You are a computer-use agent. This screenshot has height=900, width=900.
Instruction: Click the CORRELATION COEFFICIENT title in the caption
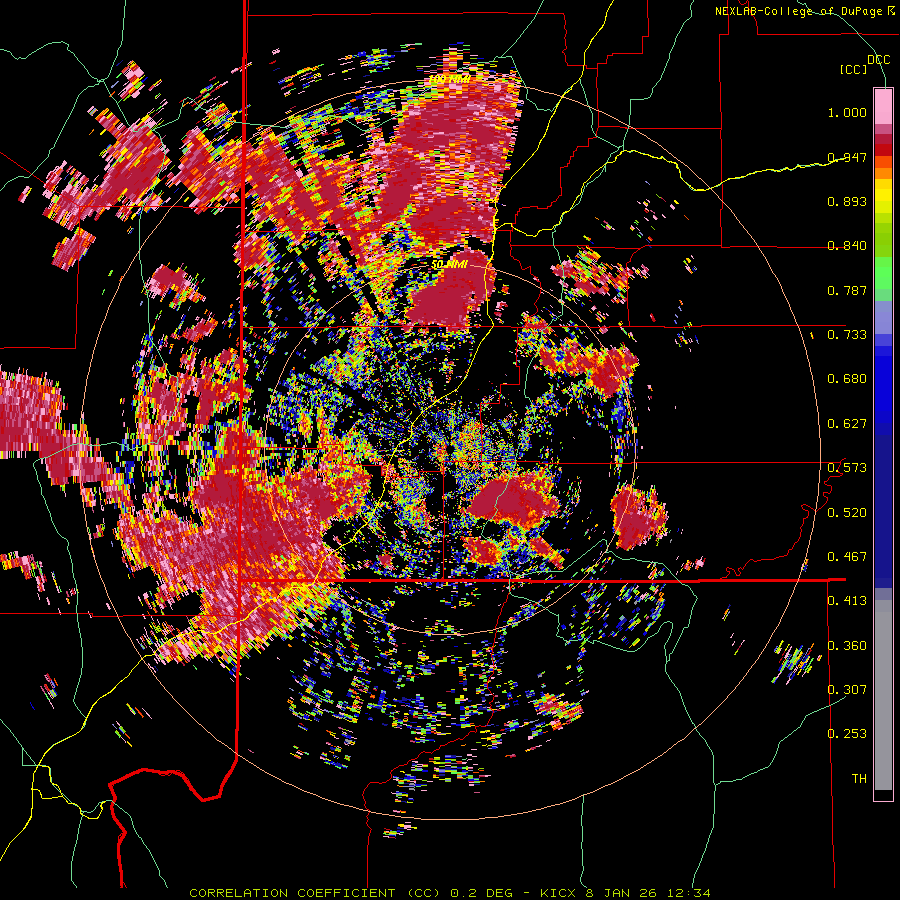tap(292, 893)
